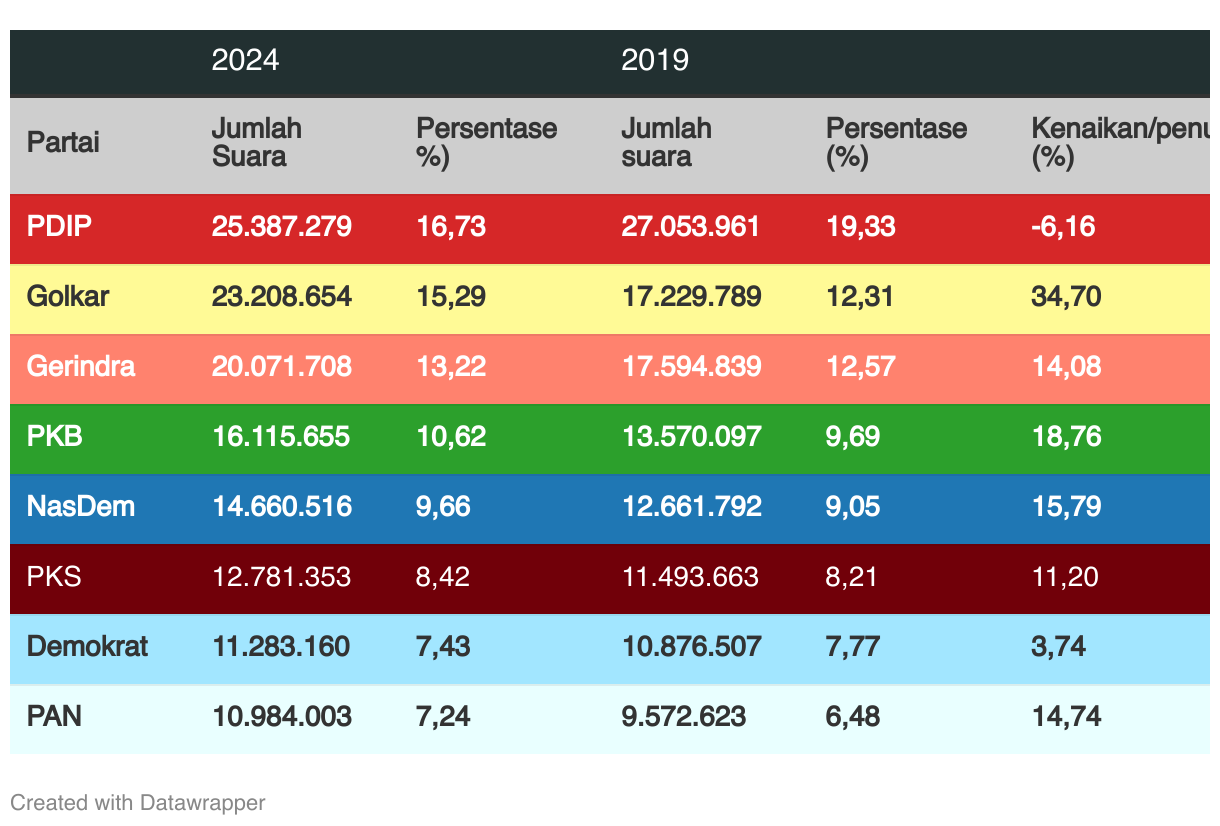Click PKS 2024 percentage 8,42

[443, 576]
